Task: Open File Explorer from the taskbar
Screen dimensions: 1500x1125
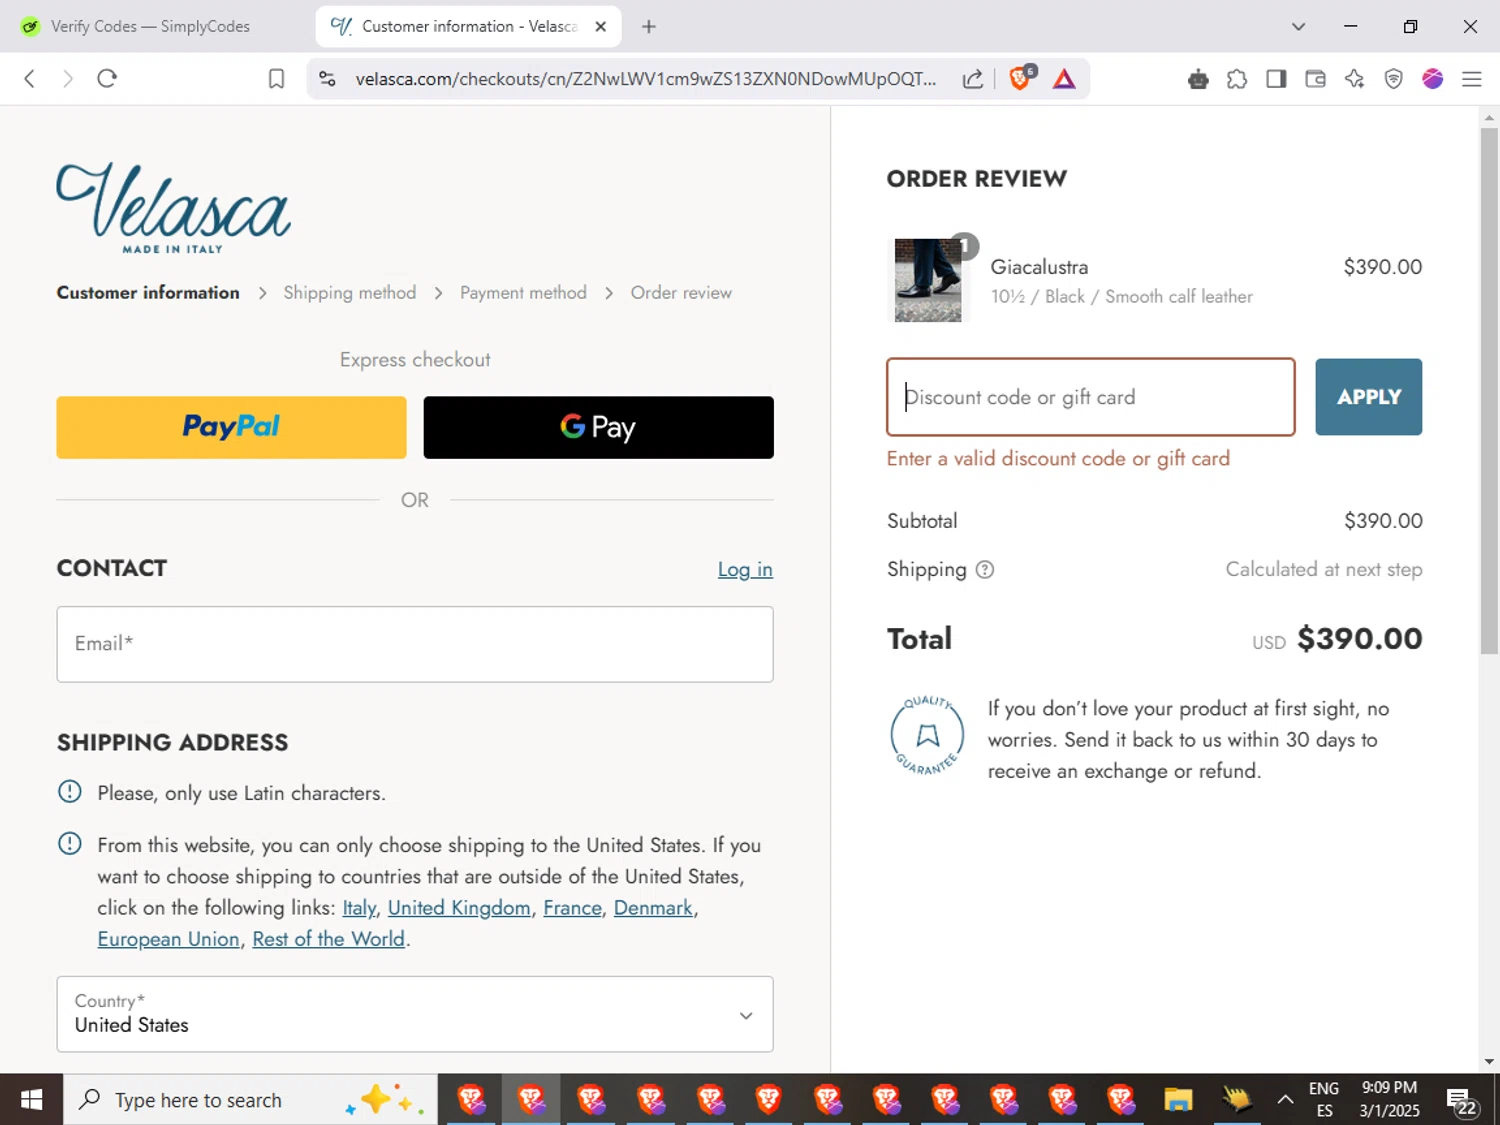Action: click(x=1178, y=1100)
